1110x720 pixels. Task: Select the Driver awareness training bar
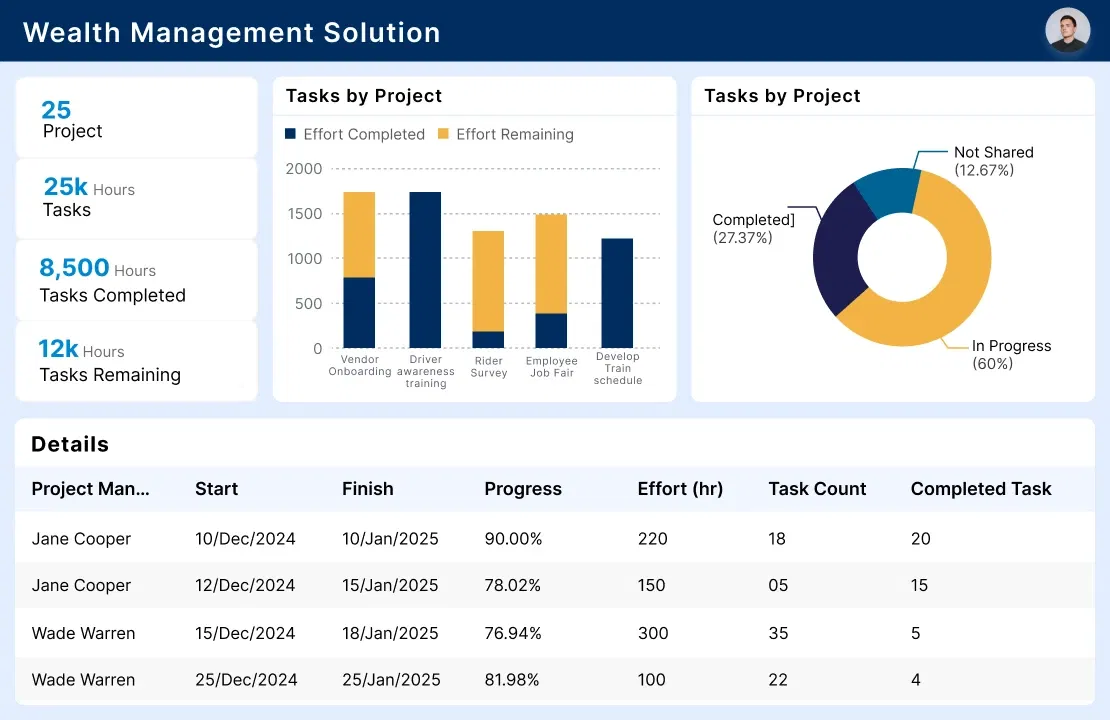[425, 270]
